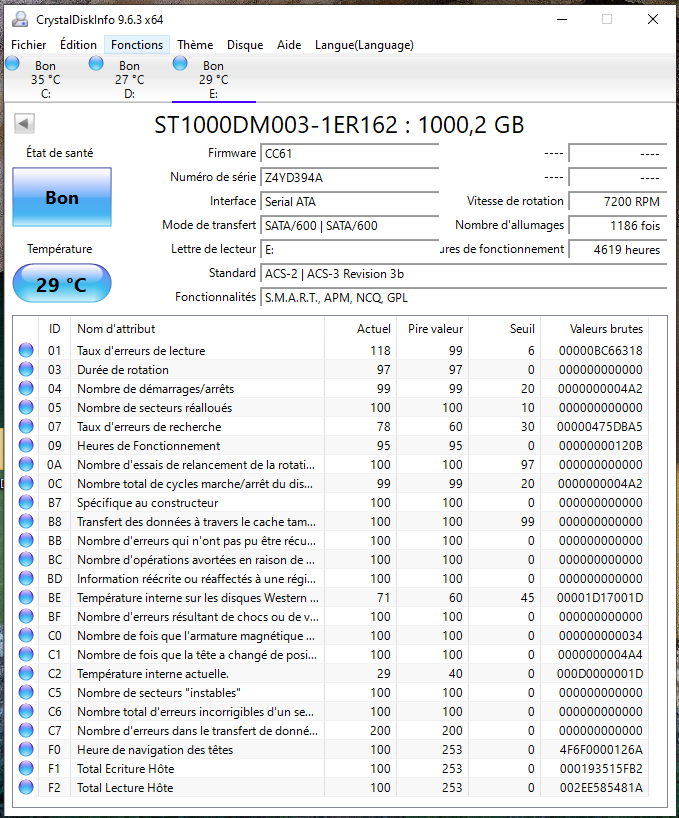Click the 29 °C temperature button
The image size is (679, 818).
pyautogui.click(x=62, y=283)
